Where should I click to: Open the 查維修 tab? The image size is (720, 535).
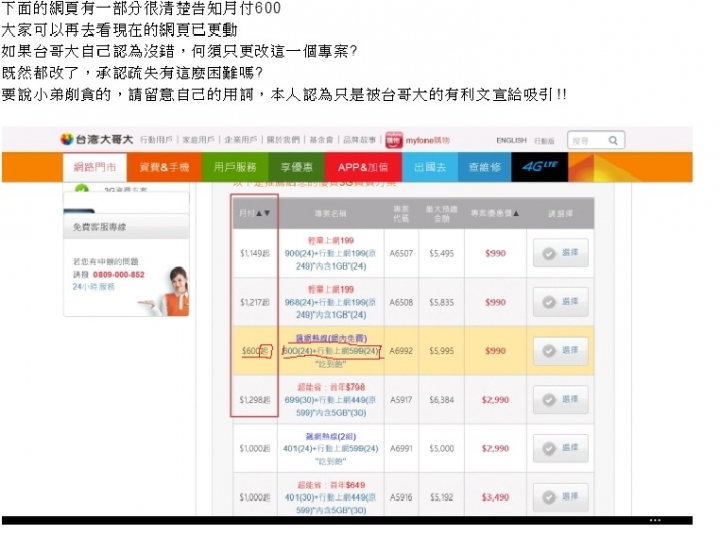coord(484,167)
